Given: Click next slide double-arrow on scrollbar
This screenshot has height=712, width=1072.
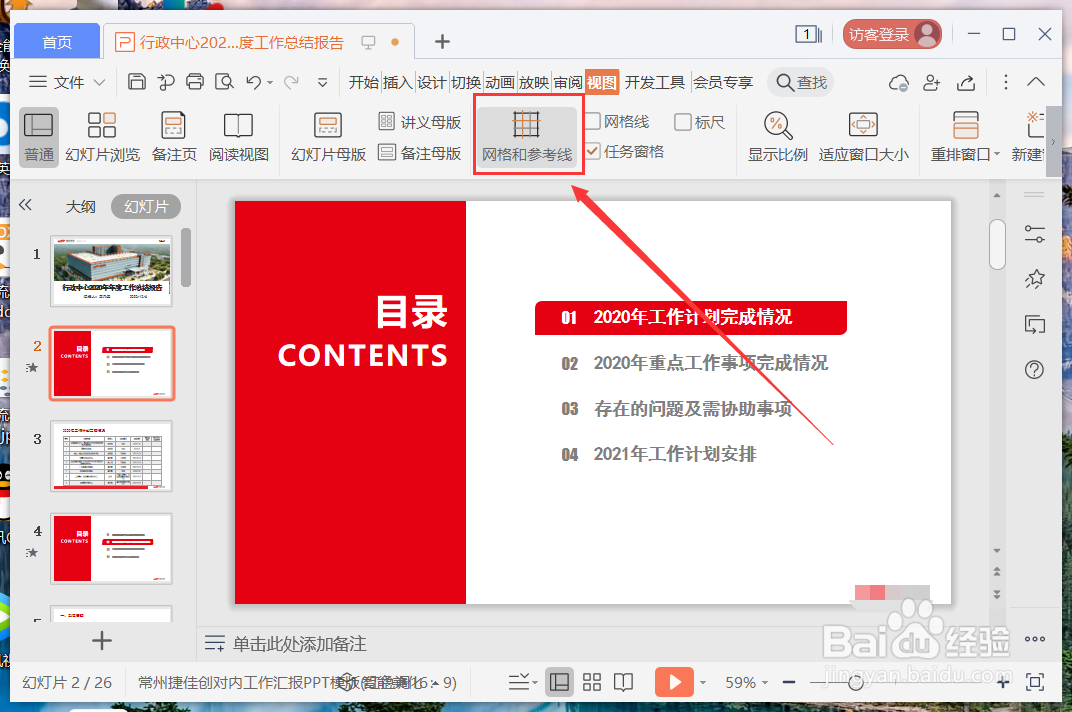Looking at the screenshot, I should [x=997, y=594].
